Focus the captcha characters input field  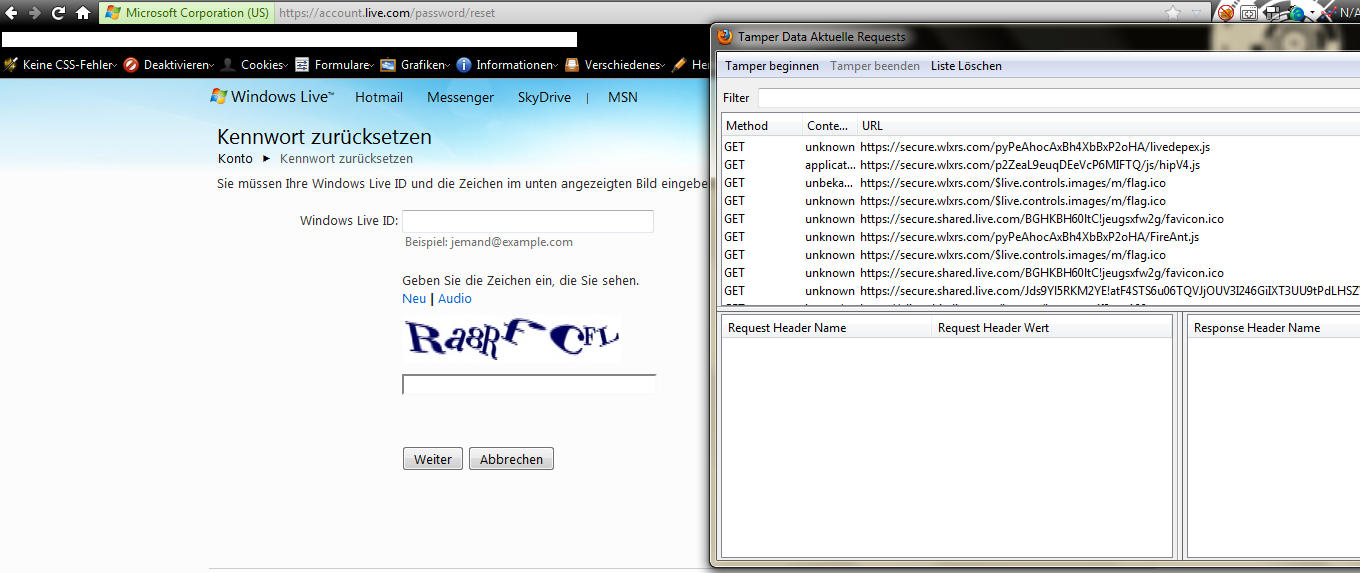coord(529,384)
